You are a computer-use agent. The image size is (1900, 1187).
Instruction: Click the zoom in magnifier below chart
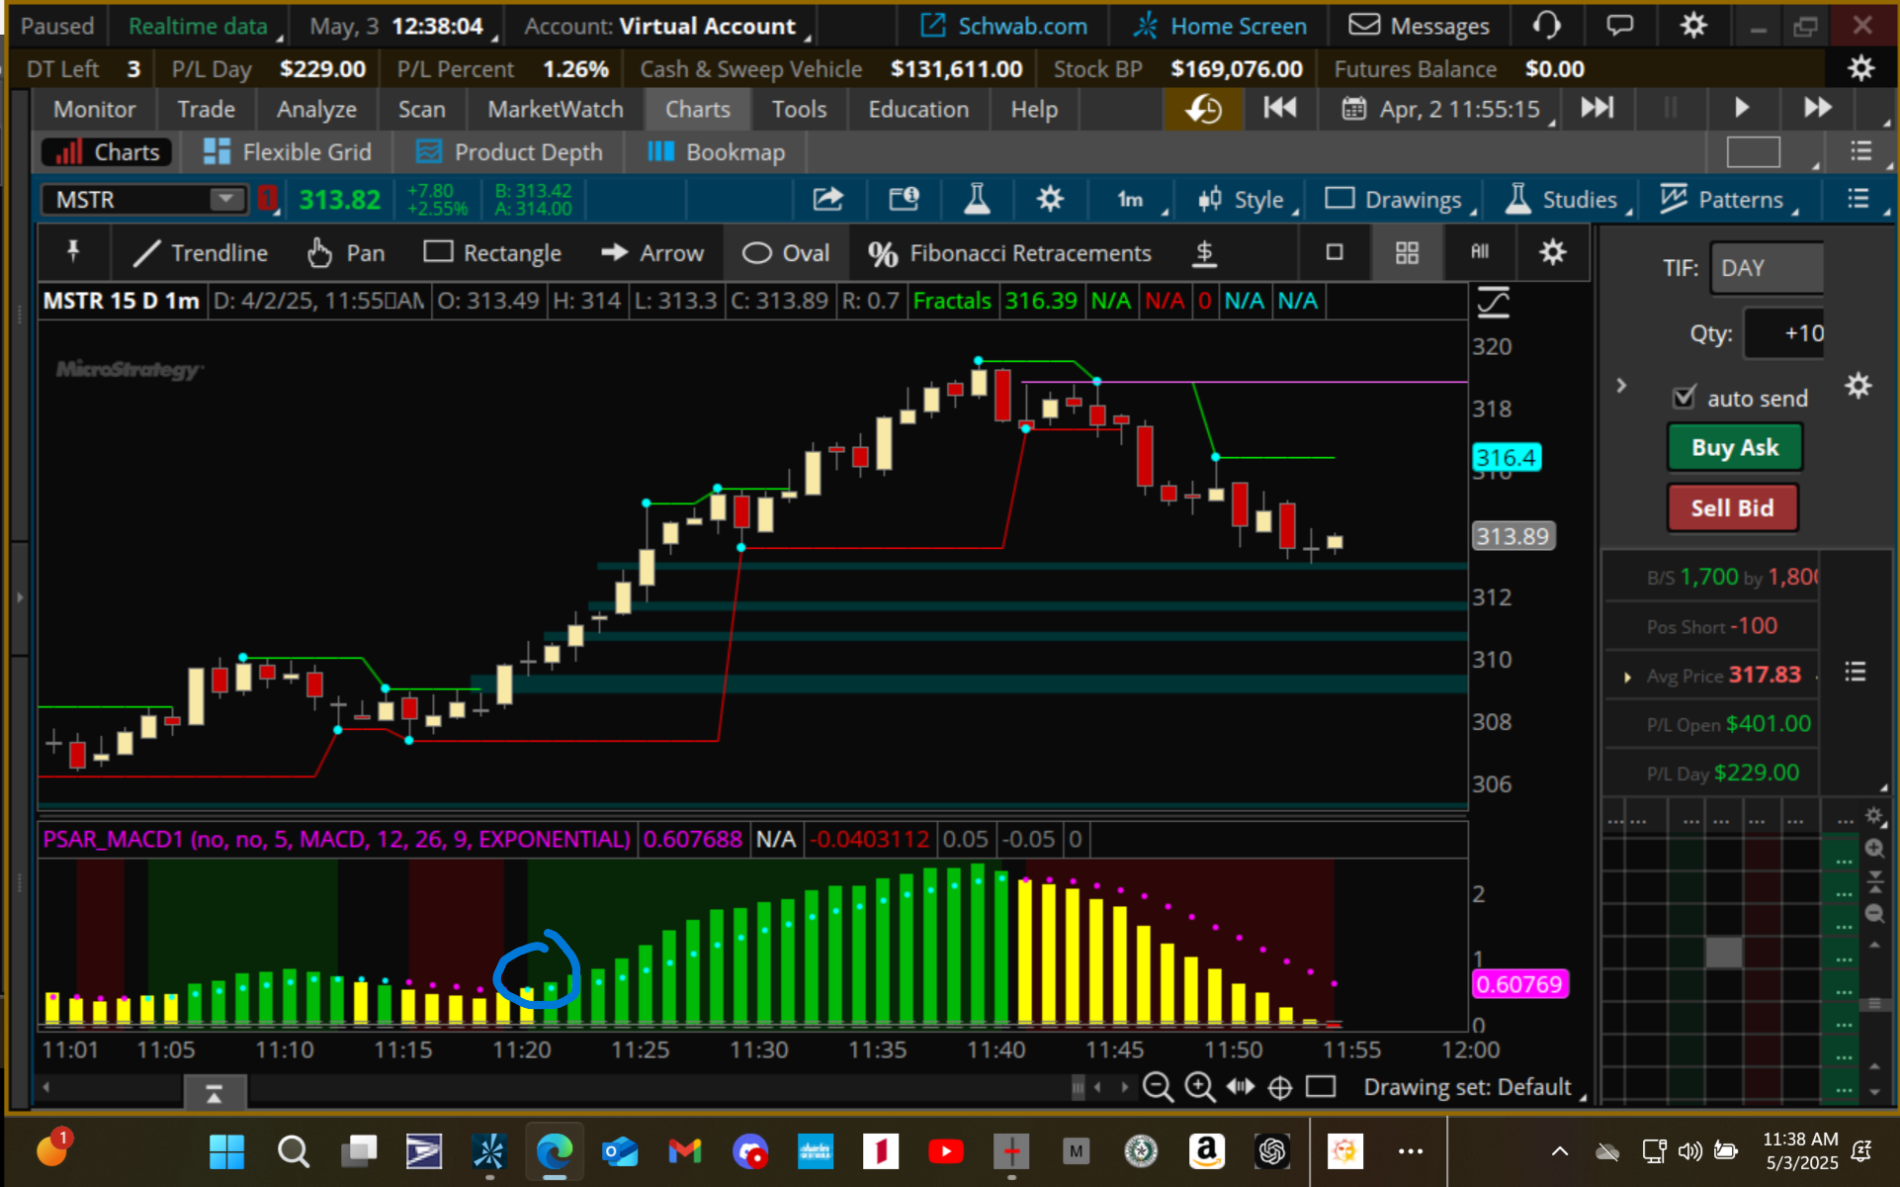point(1199,1087)
